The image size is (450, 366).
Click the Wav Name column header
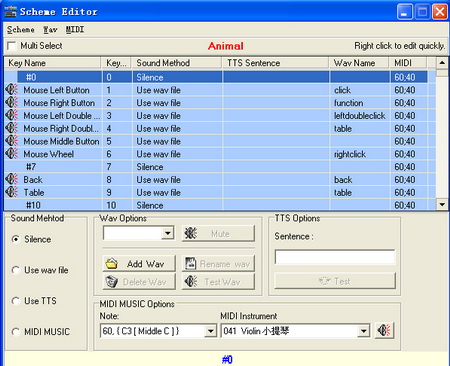(x=359, y=63)
